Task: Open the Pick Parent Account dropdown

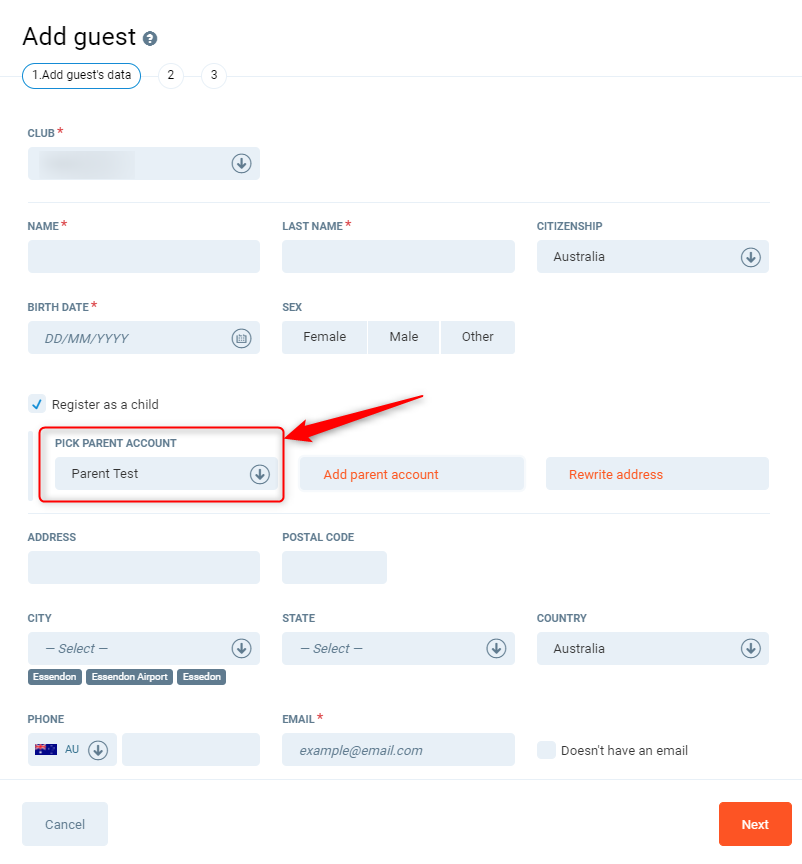Action: click(259, 474)
